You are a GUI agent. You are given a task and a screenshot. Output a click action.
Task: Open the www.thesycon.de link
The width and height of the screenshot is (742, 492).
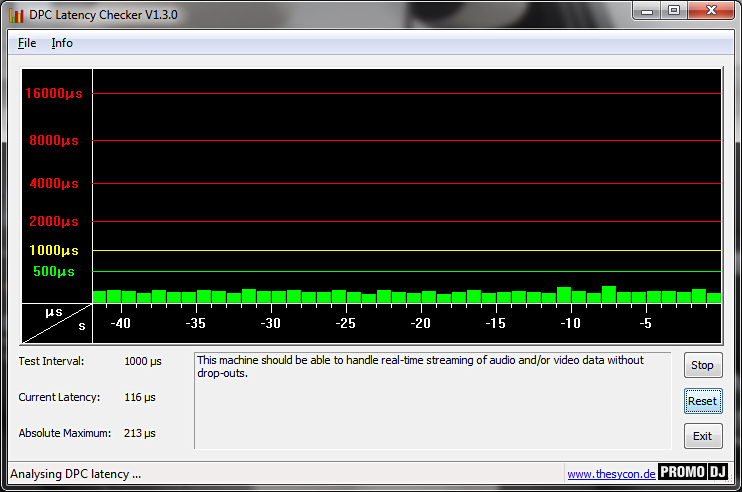[x=611, y=474]
